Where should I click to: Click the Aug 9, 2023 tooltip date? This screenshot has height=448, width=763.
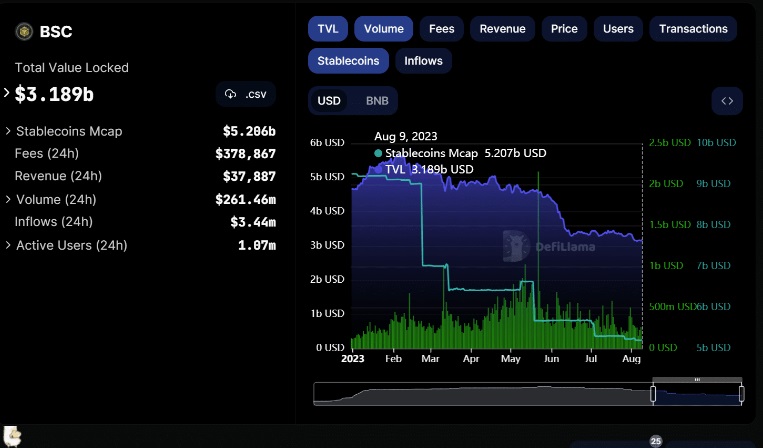click(405, 136)
